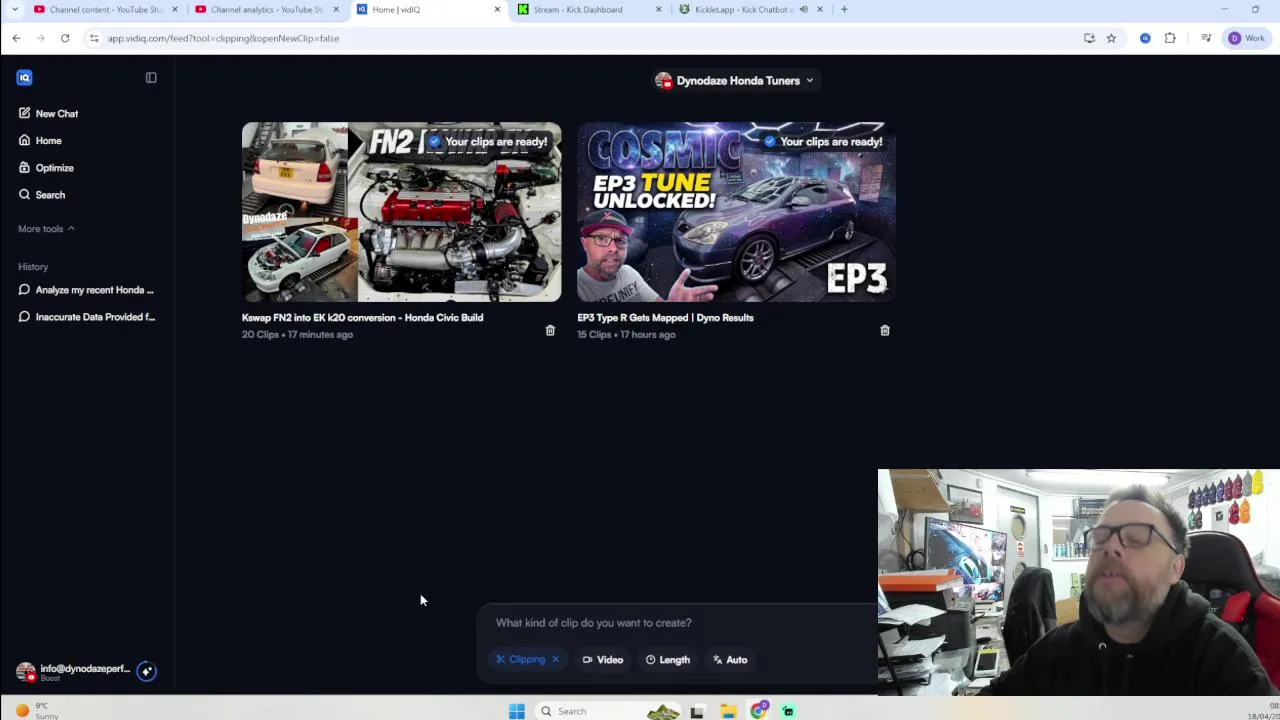
Task: Close the Home vidIQ tab
Action: (x=497, y=10)
